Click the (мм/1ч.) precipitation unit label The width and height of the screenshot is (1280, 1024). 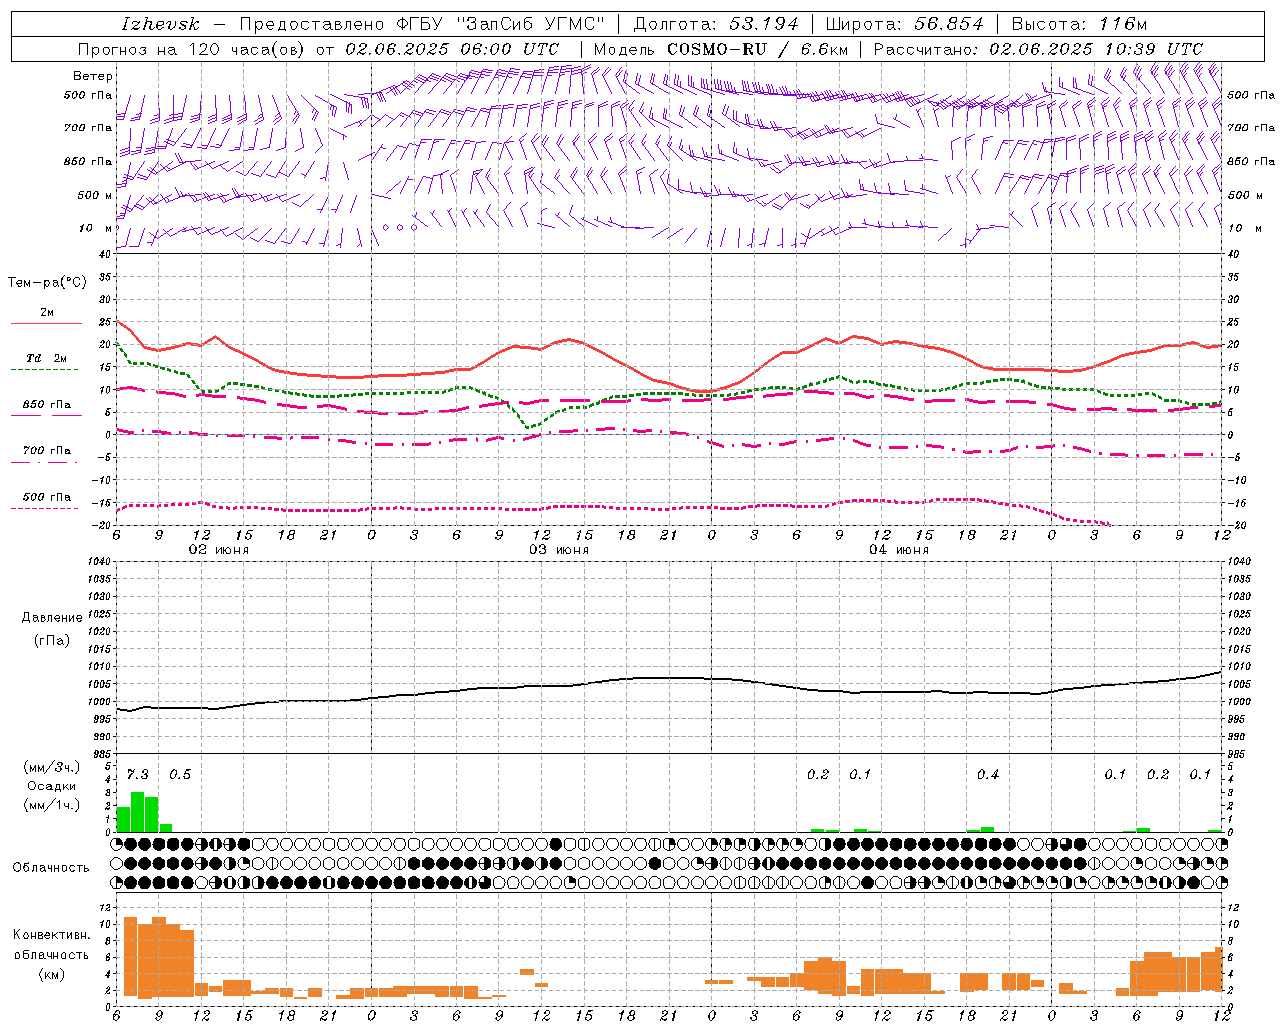52,805
